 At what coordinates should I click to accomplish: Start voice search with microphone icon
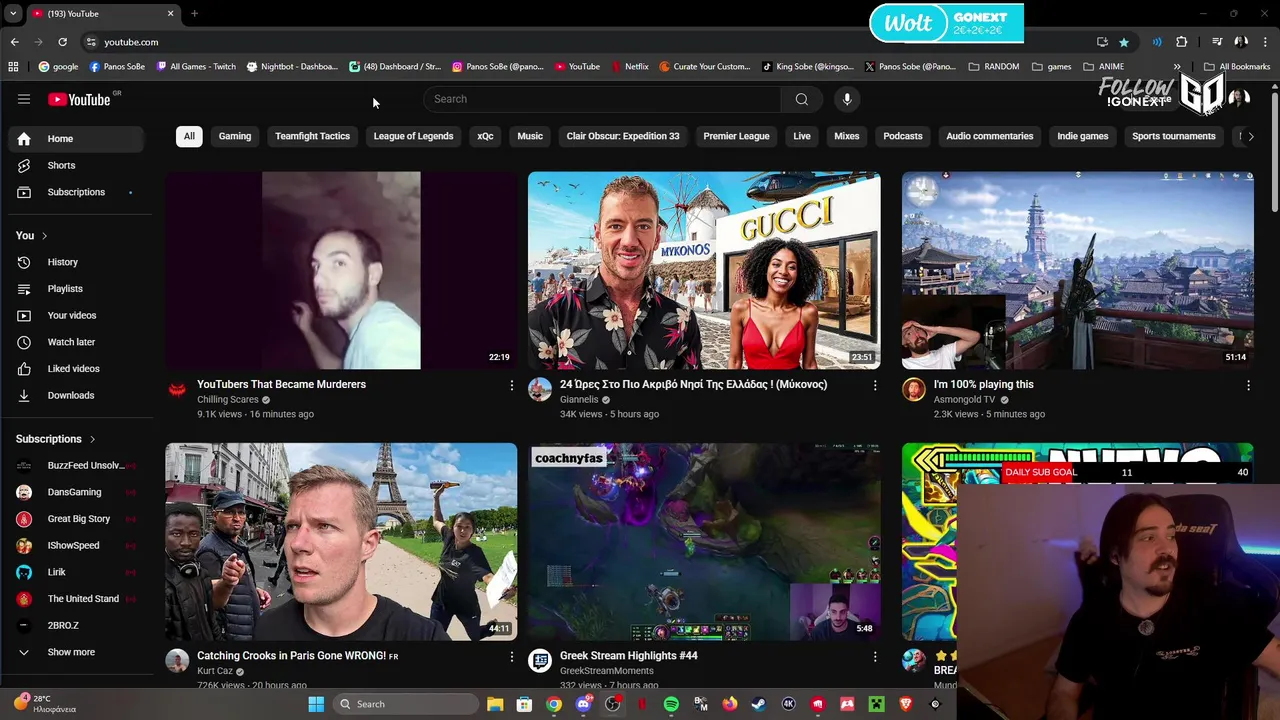point(847,99)
